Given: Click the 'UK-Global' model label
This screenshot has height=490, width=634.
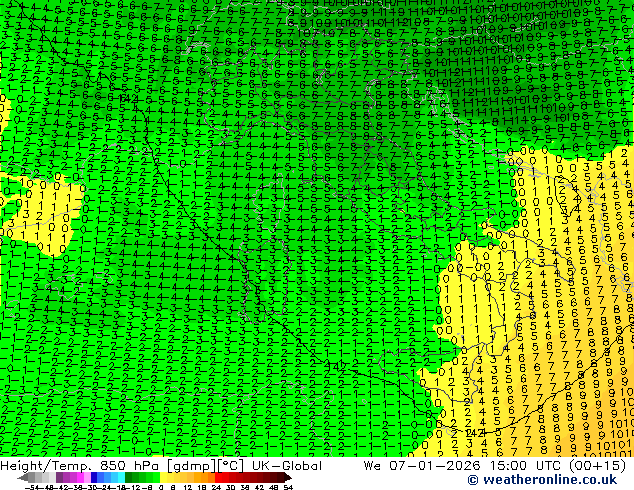Looking at the screenshot, I should tap(287, 466).
